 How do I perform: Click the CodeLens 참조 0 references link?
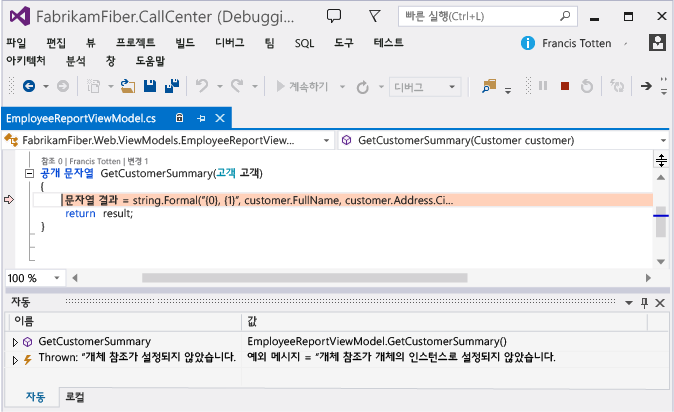[x=52, y=161]
